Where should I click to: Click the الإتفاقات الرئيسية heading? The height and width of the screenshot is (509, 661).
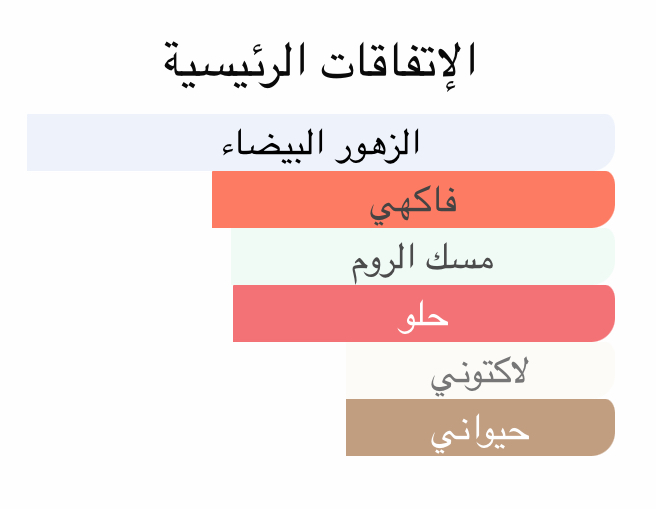[319, 62]
